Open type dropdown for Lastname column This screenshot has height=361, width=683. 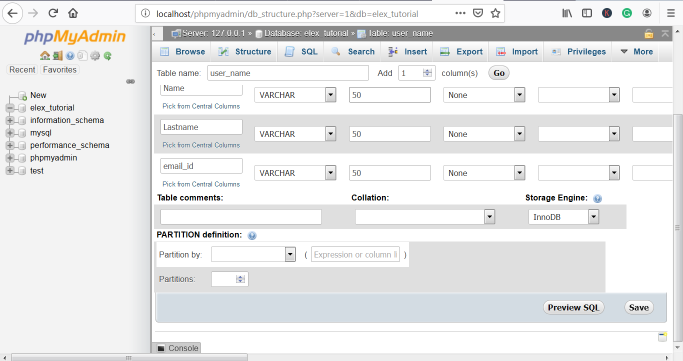[x=295, y=134]
